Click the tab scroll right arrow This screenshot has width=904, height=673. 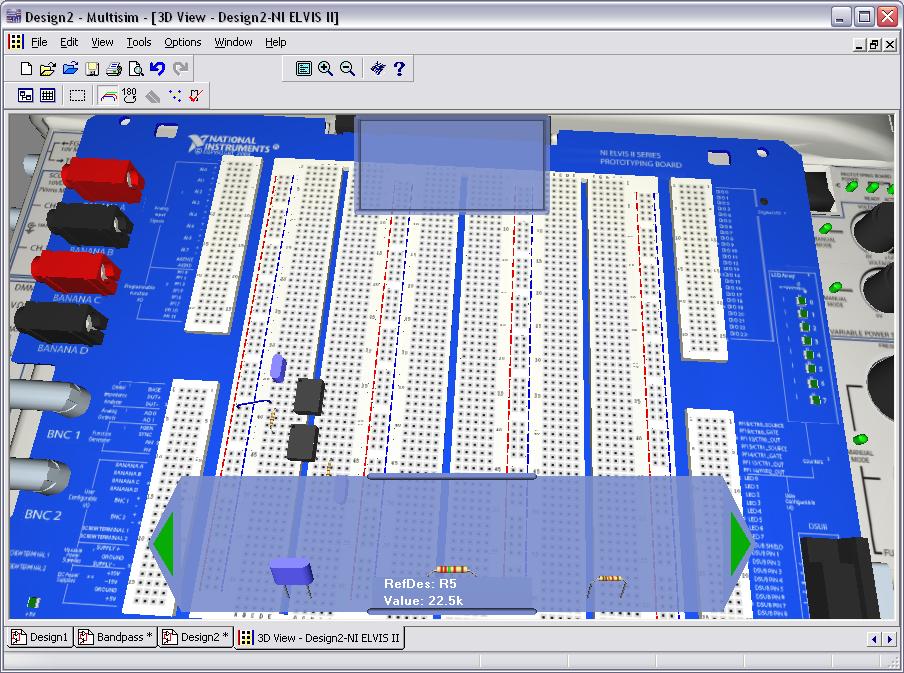coord(887,638)
